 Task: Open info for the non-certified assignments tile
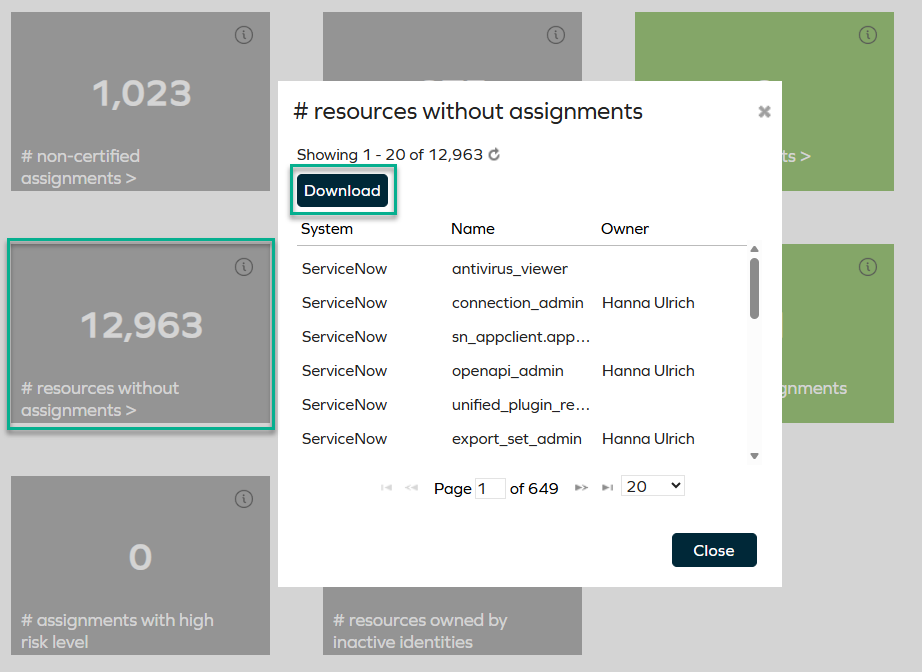[x=244, y=34]
